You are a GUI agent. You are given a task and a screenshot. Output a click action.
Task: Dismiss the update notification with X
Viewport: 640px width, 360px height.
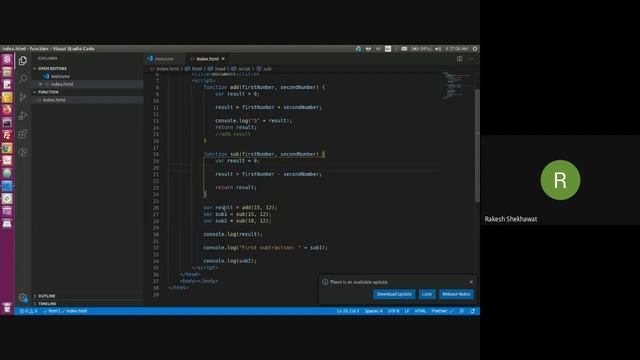pyautogui.click(x=471, y=282)
